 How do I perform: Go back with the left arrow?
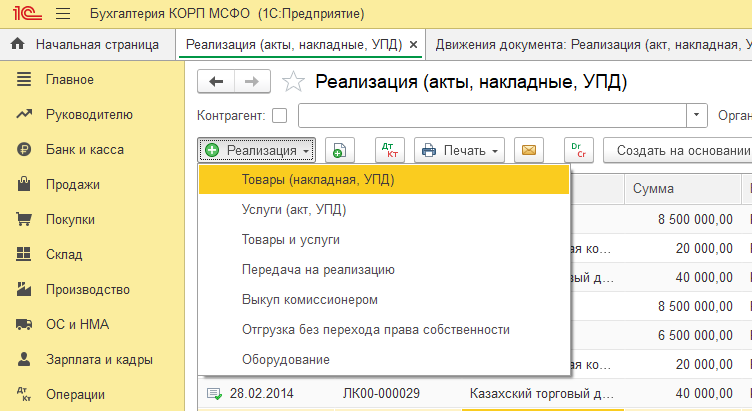pyautogui.click(x=216, y=82)
